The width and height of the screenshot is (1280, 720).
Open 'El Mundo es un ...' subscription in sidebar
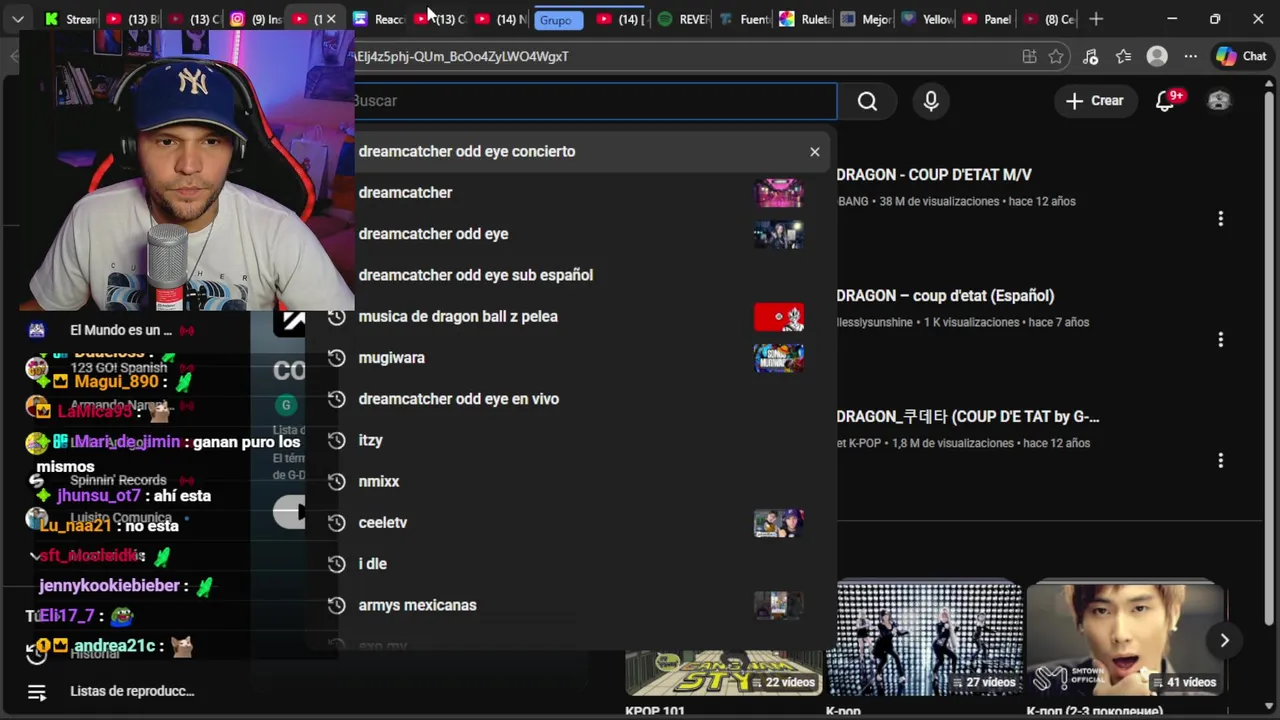coord(121,330)
